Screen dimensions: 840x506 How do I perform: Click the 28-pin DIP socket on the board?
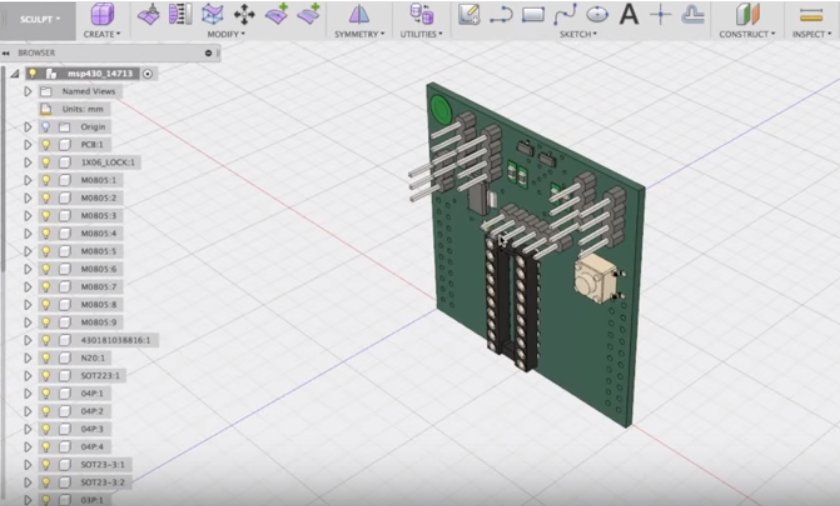pyautogui.click(x=511, y=303)
